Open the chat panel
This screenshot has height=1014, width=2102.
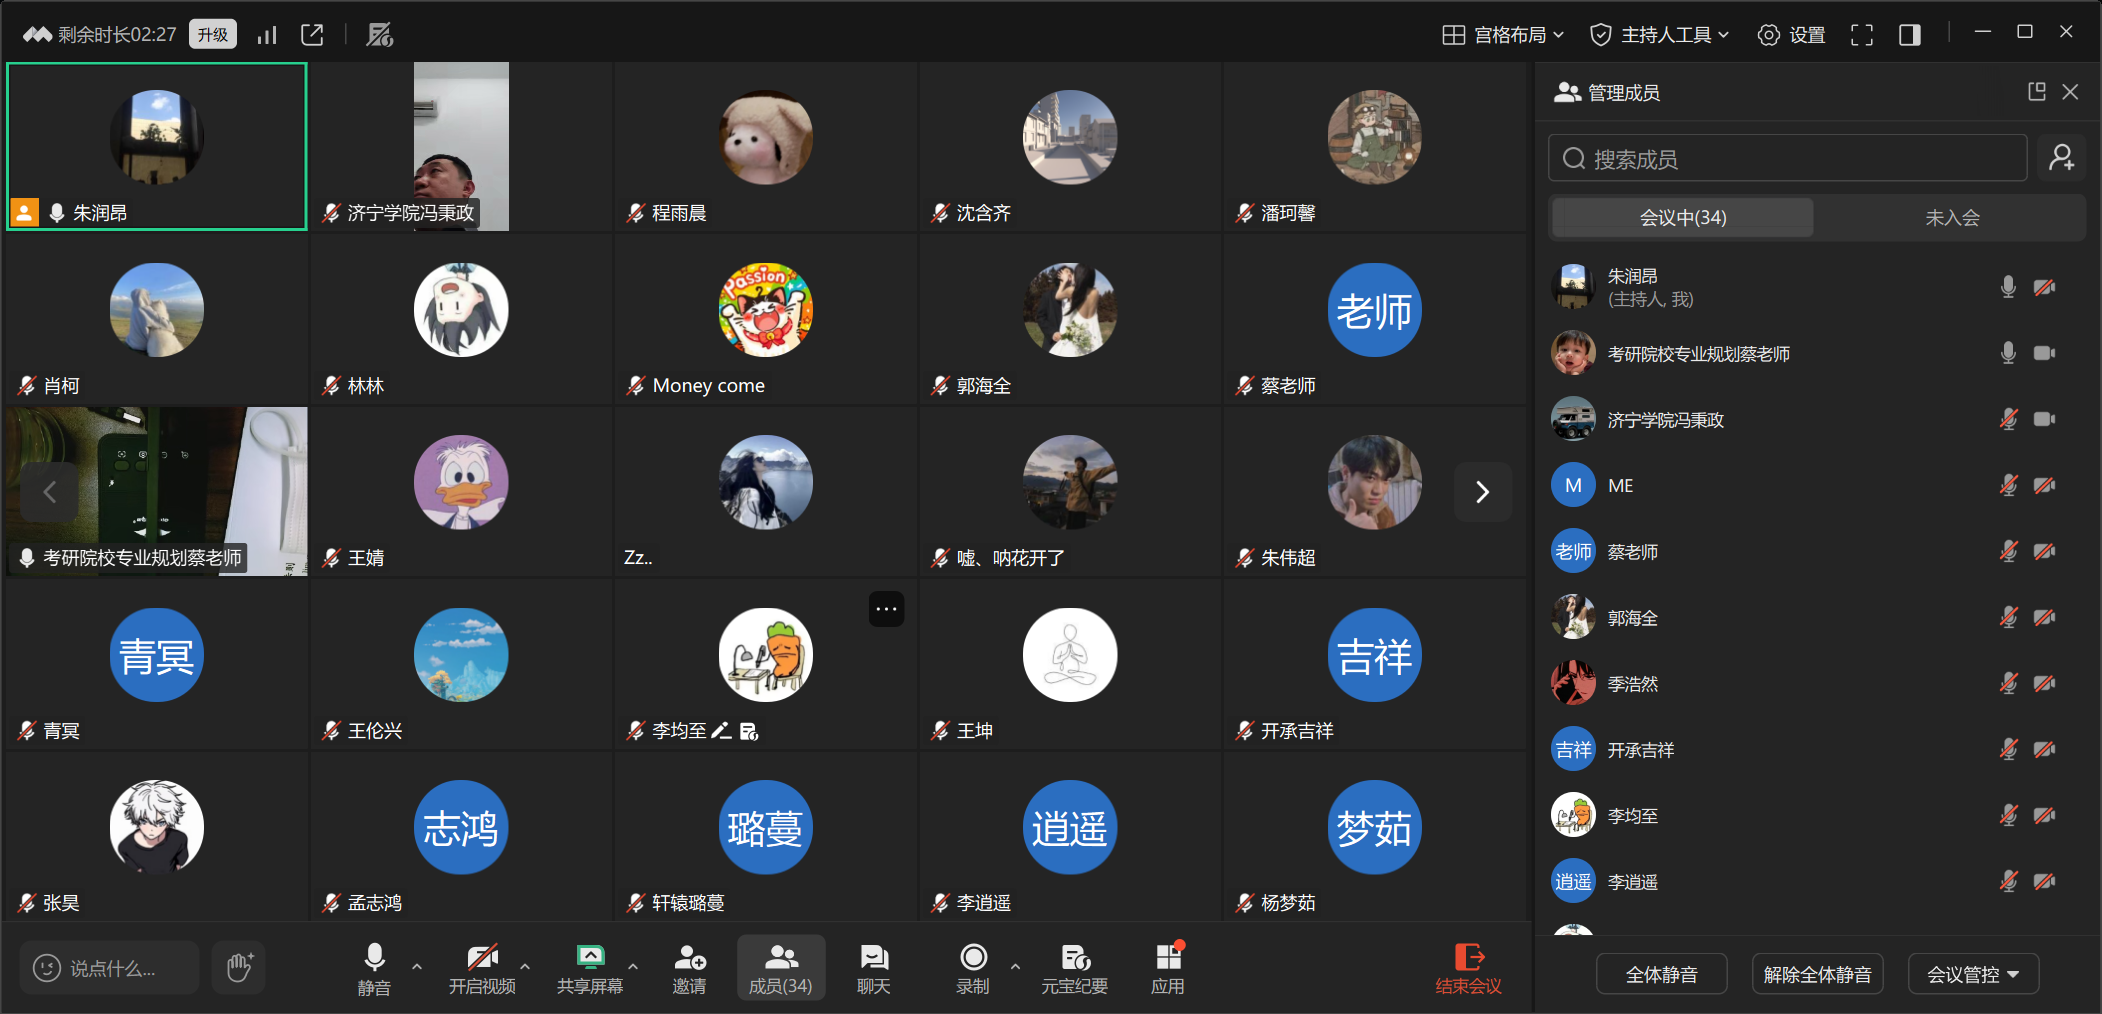(x=873, y=968)
